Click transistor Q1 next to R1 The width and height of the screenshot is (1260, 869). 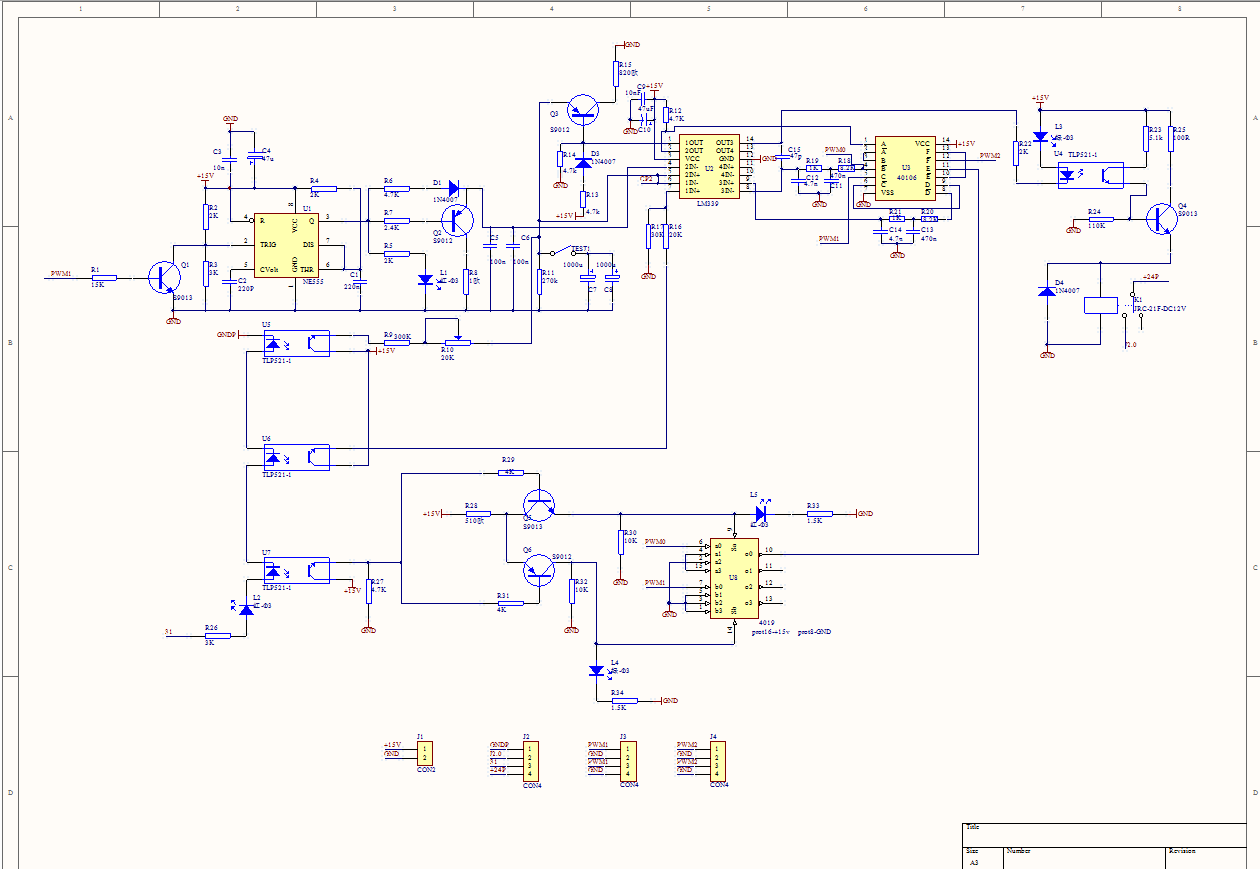point(166,277)
